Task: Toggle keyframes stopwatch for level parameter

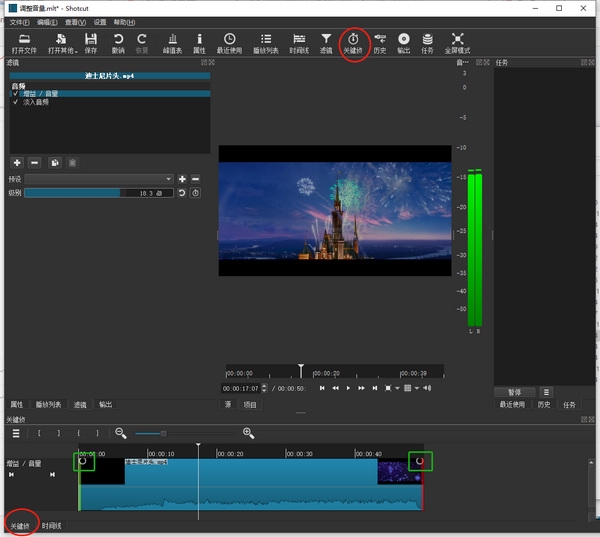Action: [196, 193]
